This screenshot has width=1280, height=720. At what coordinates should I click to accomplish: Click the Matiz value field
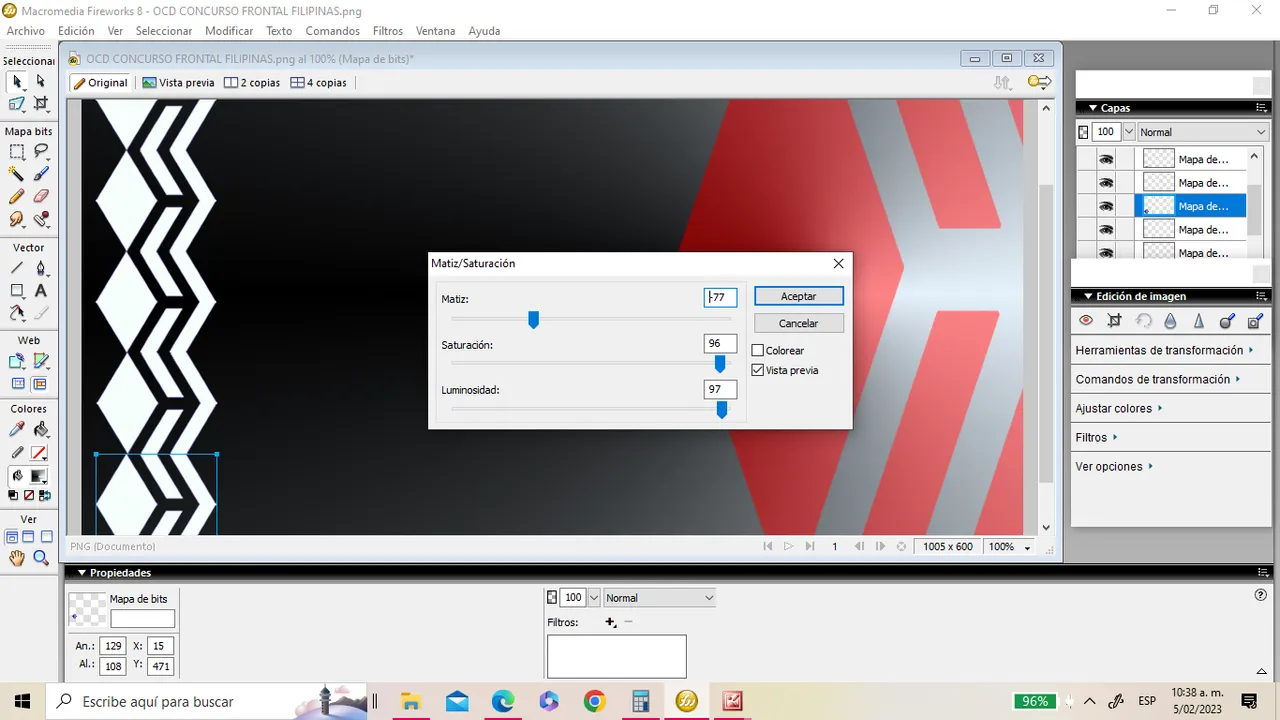pyautogui.click(x=720, y=297)
